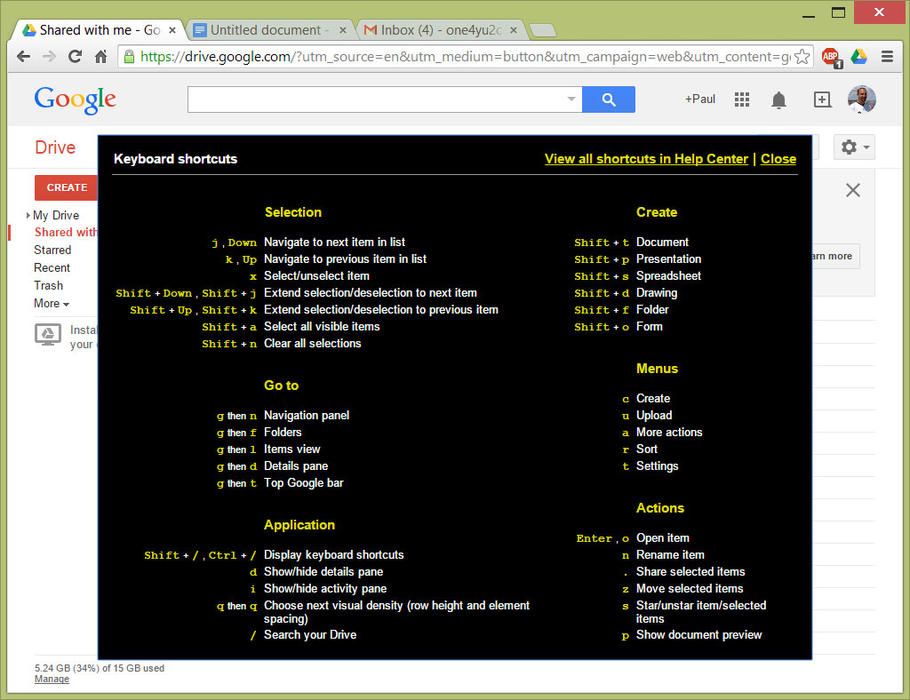Click the AdBlock Plus extension icon
This screenshot has width=910, height=700.
831,57
